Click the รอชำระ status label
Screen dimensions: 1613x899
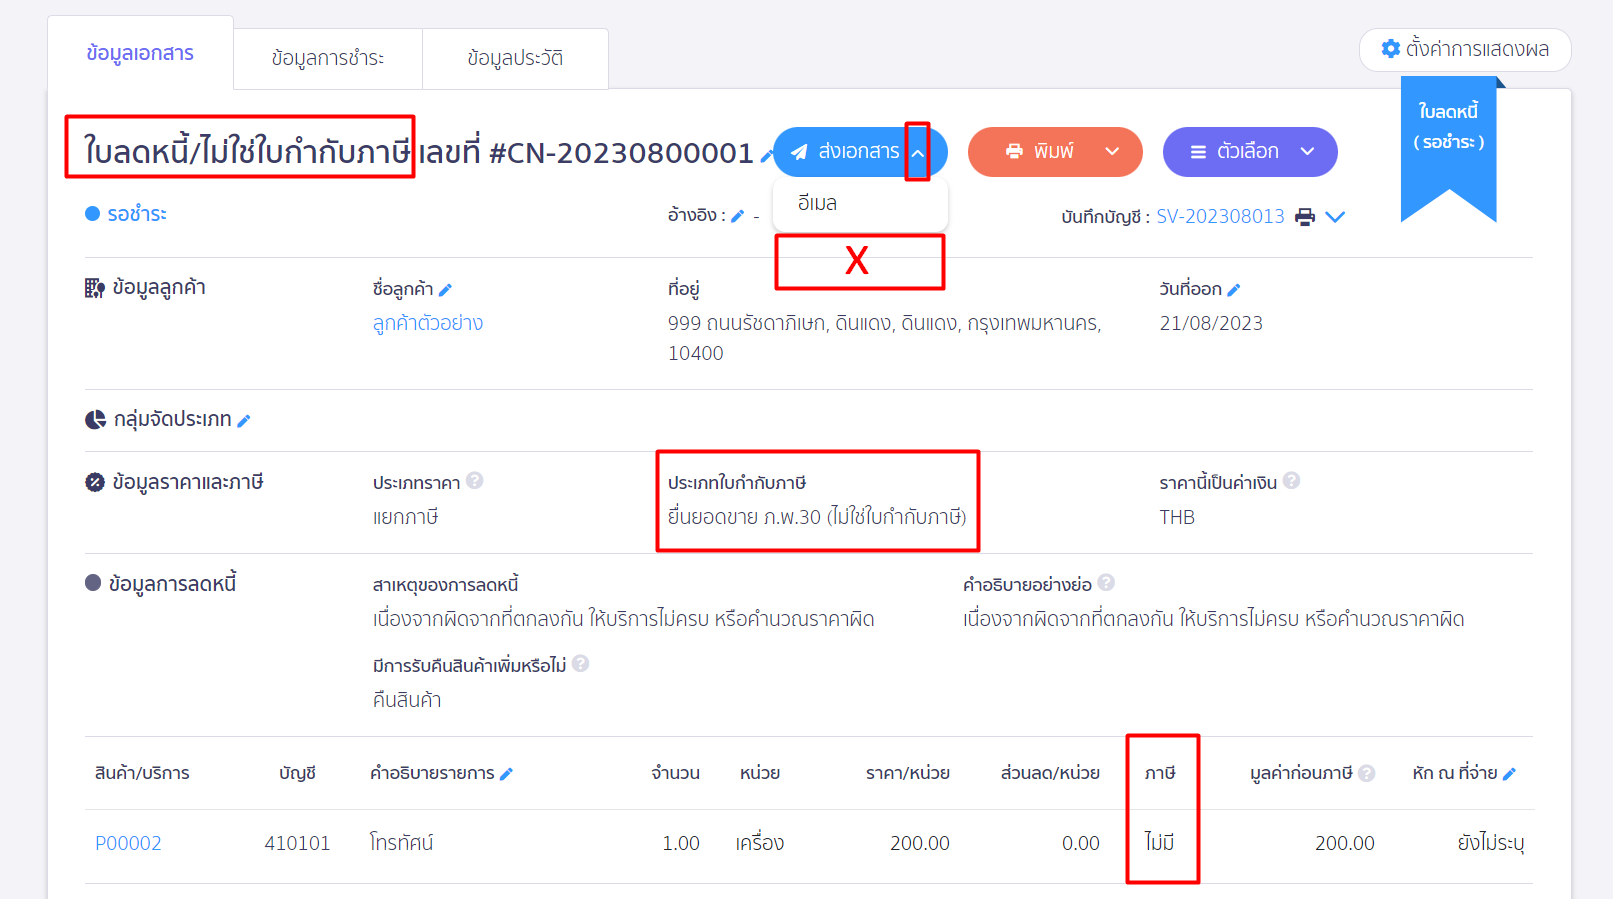(137, 214)
